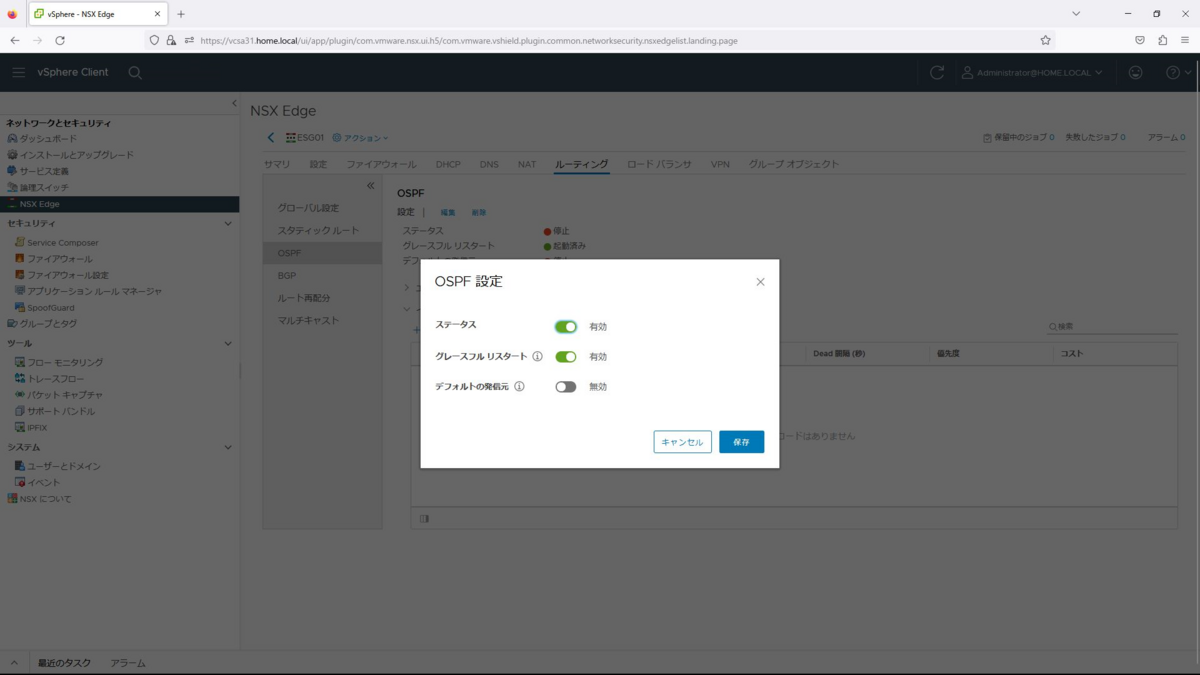This screenshot has height=675, width=1200.
Task: Switch to the サマリ tab
Action: [277, 164]
